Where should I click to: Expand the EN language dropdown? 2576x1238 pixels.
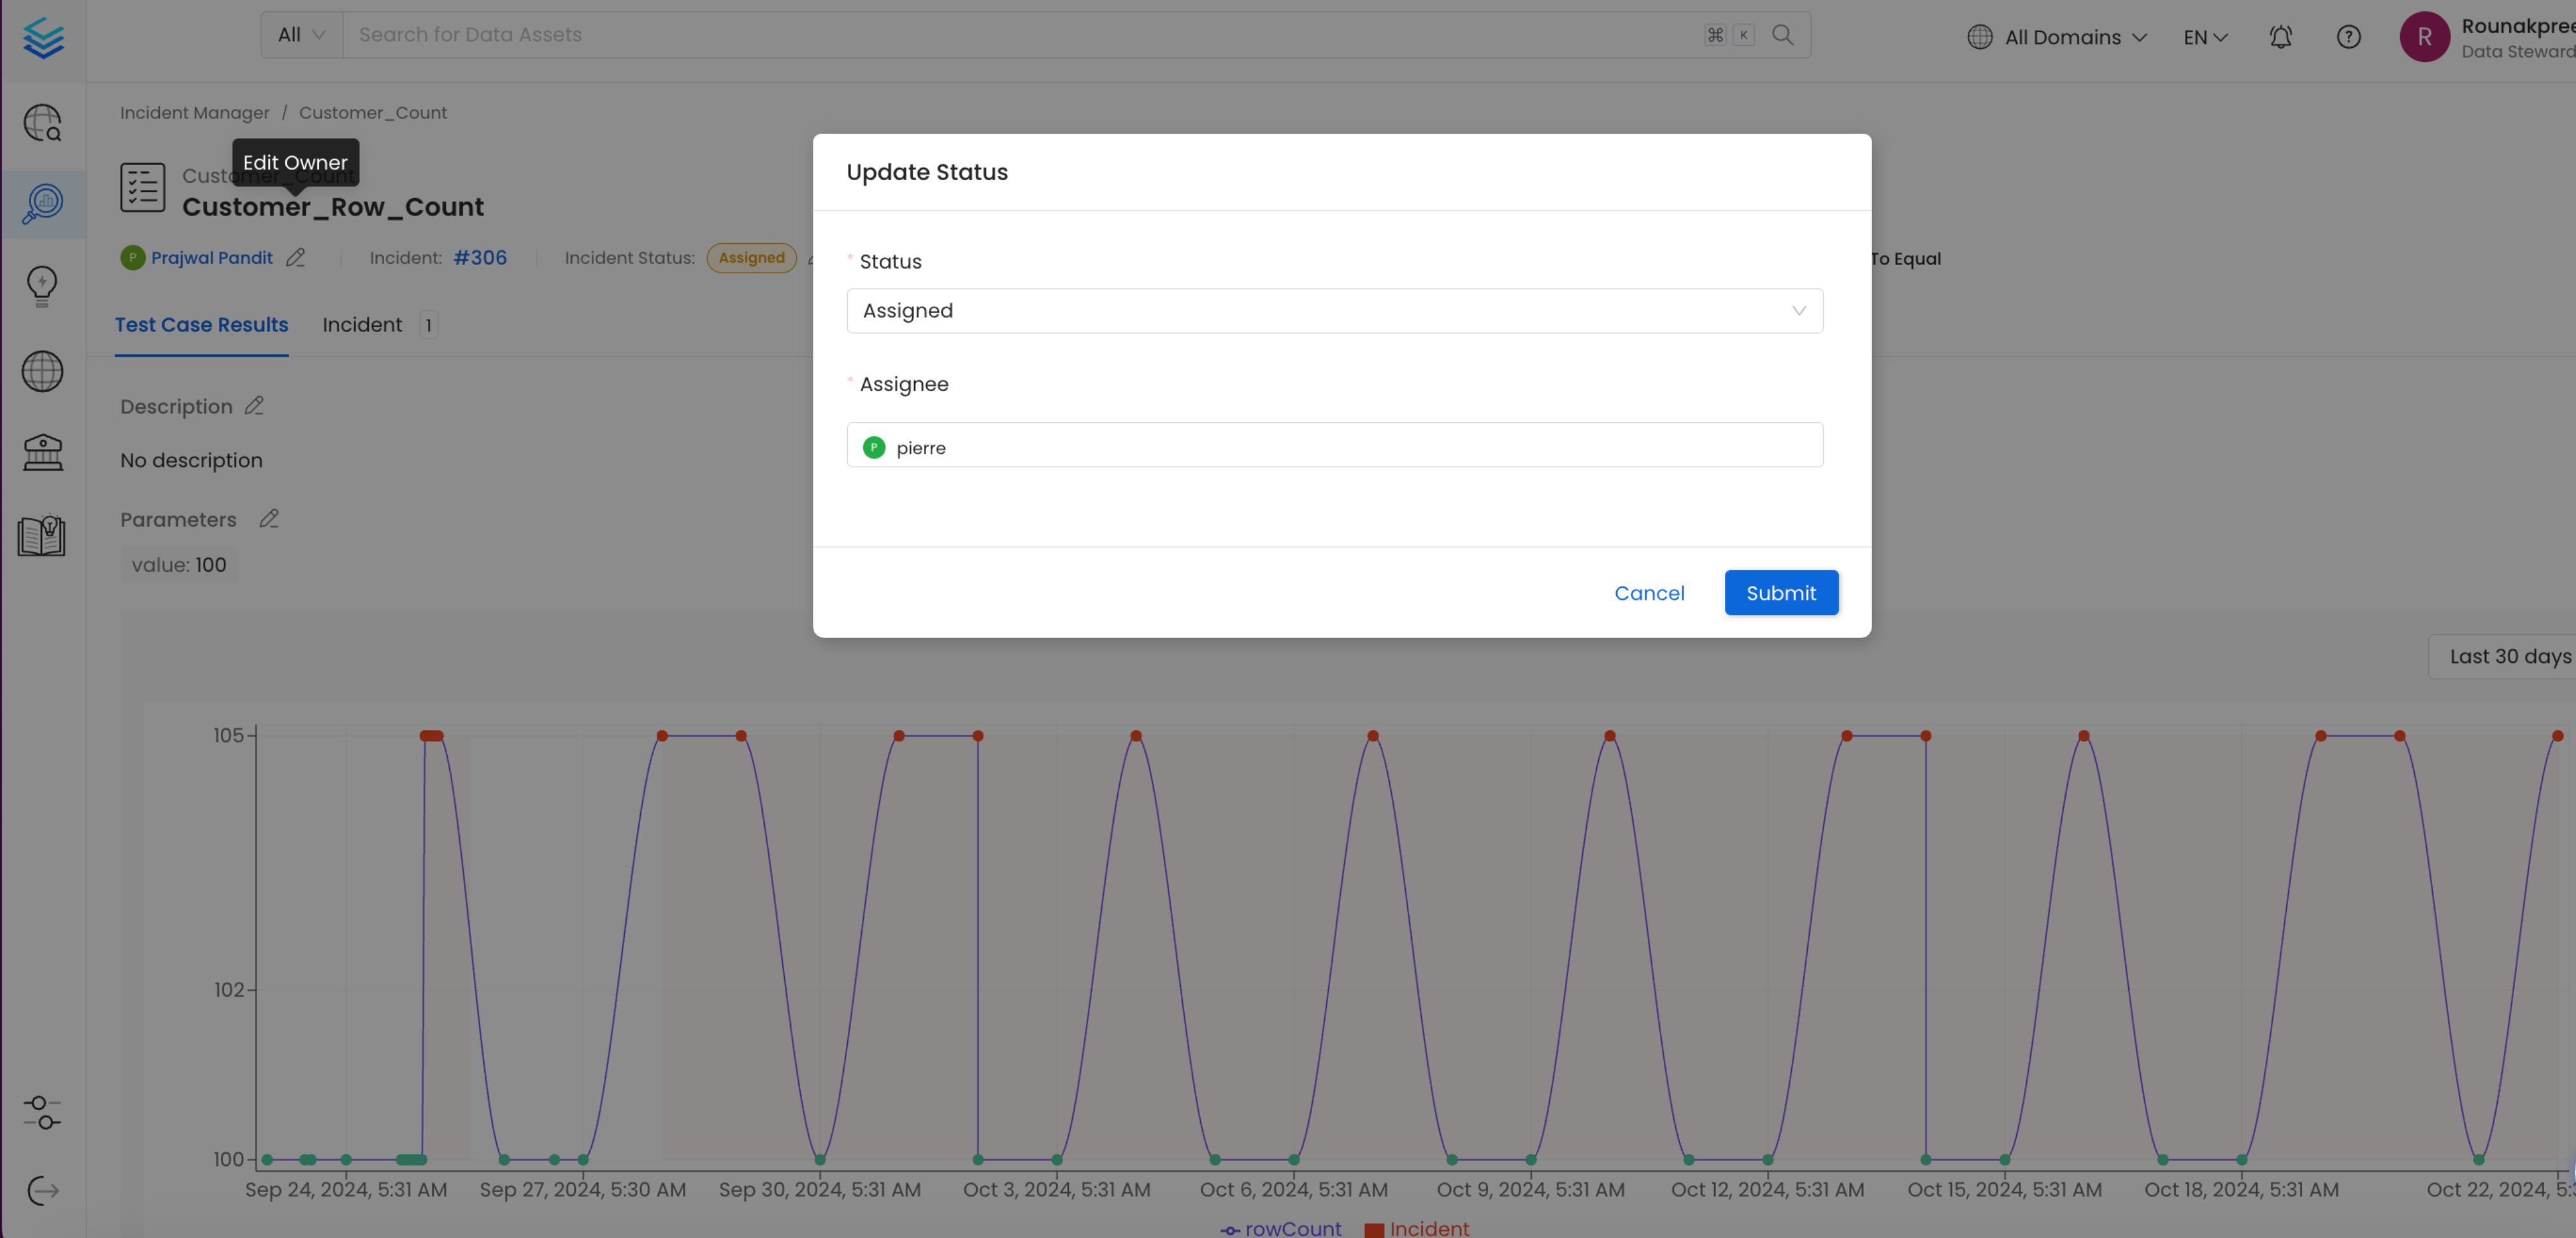pos(2205,37)
